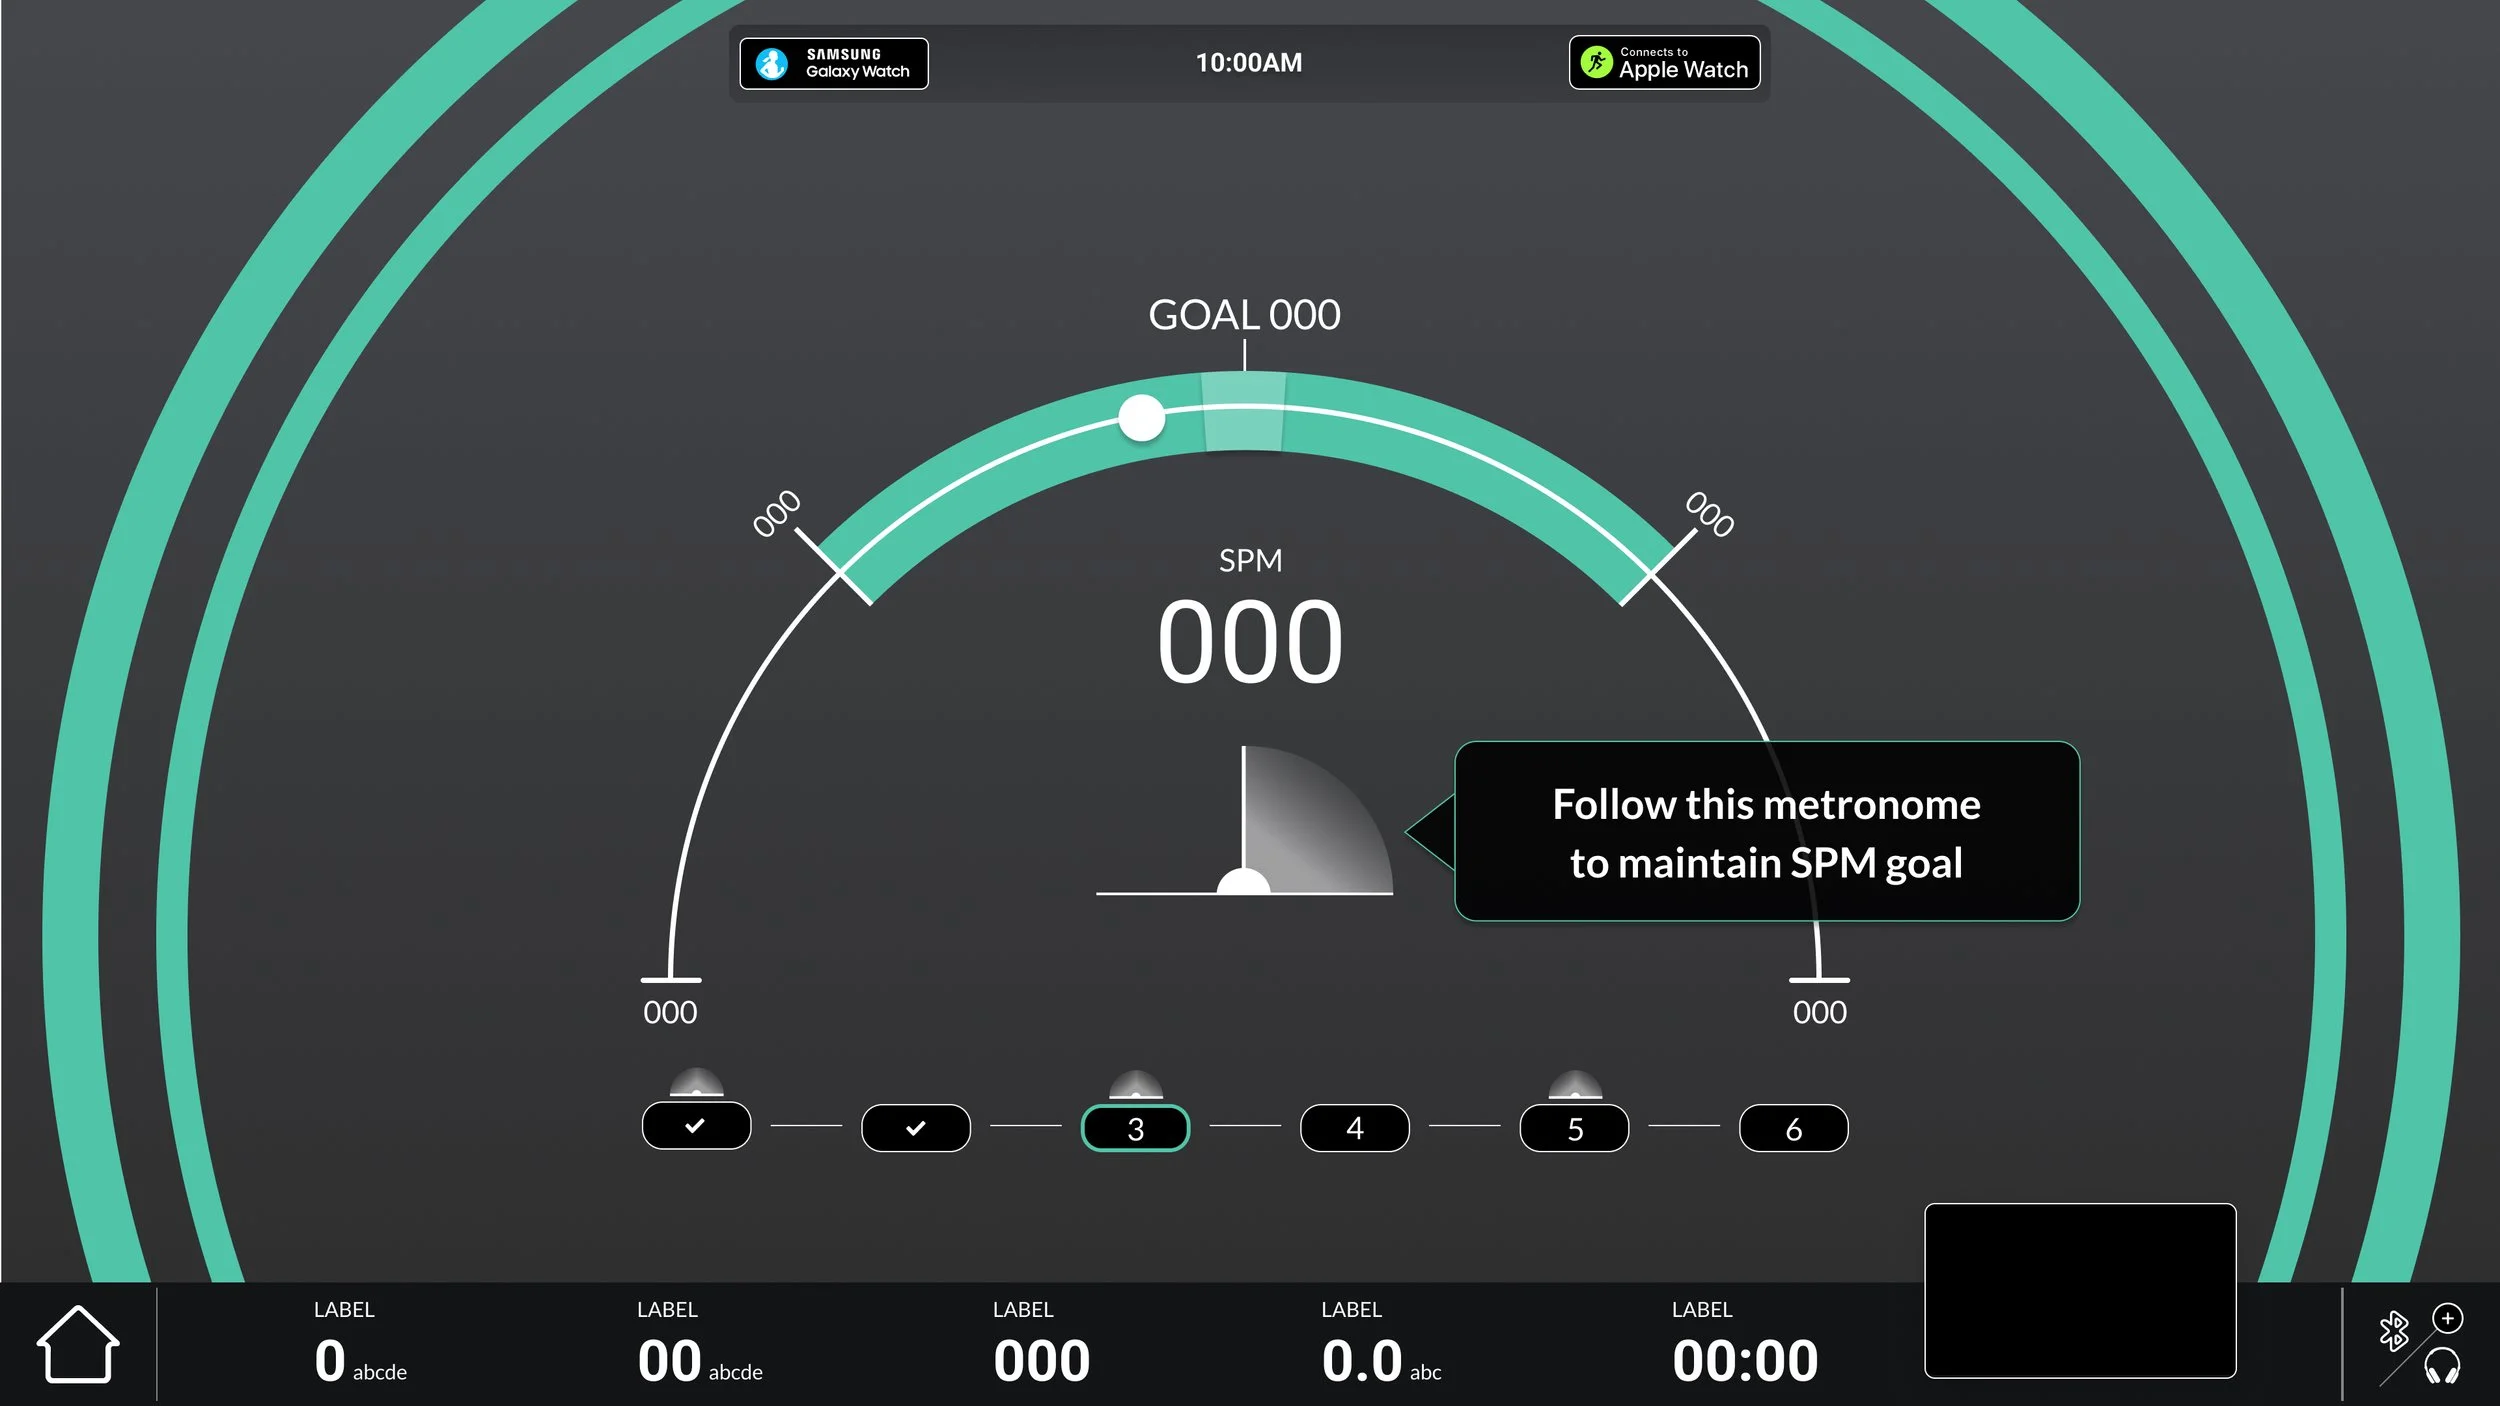
Task: Tap the Home icon
Action: point(78,1345)
